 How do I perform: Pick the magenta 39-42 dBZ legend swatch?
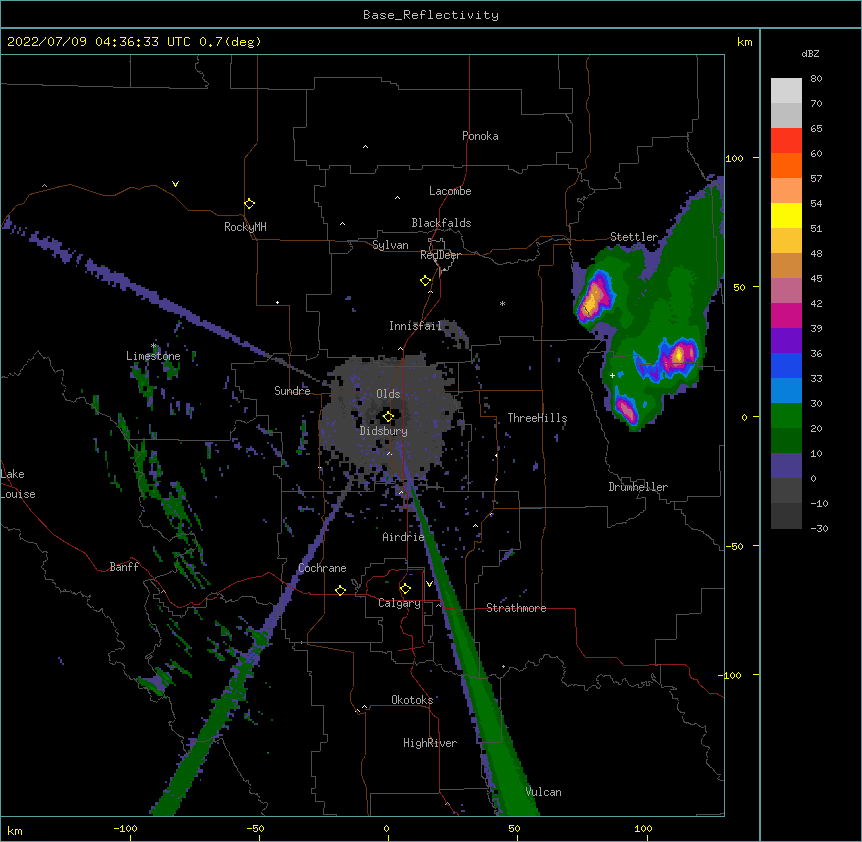click(x=786, y=315)
